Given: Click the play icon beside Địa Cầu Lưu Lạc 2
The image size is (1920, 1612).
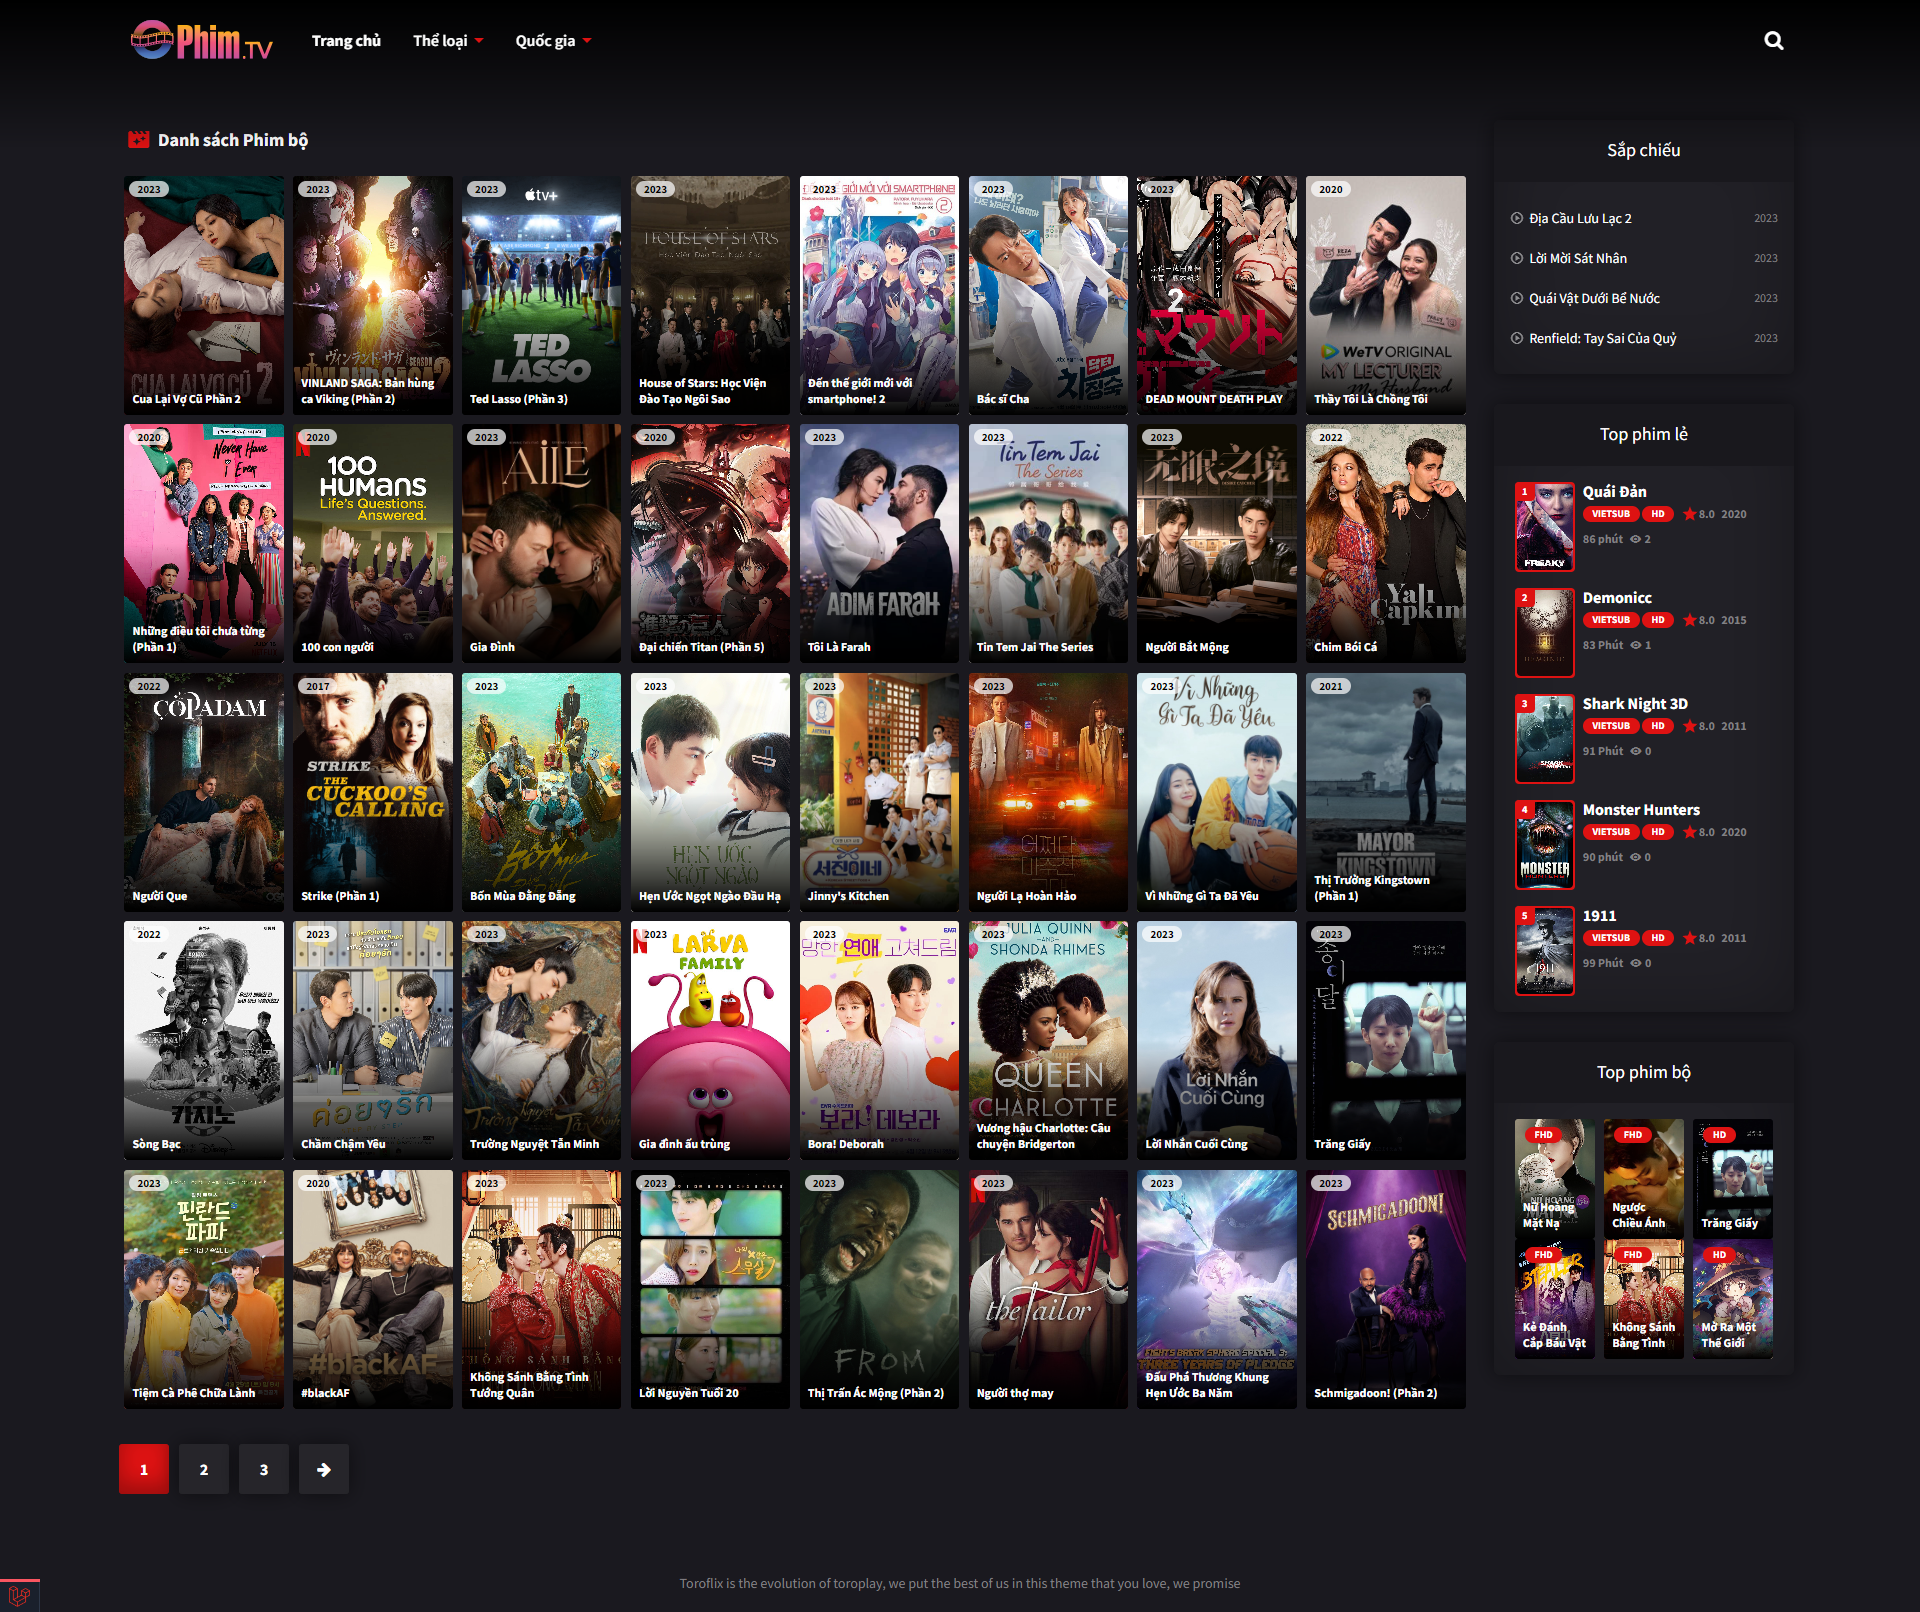Looking at the screenshot, I should pos(1516,218).
